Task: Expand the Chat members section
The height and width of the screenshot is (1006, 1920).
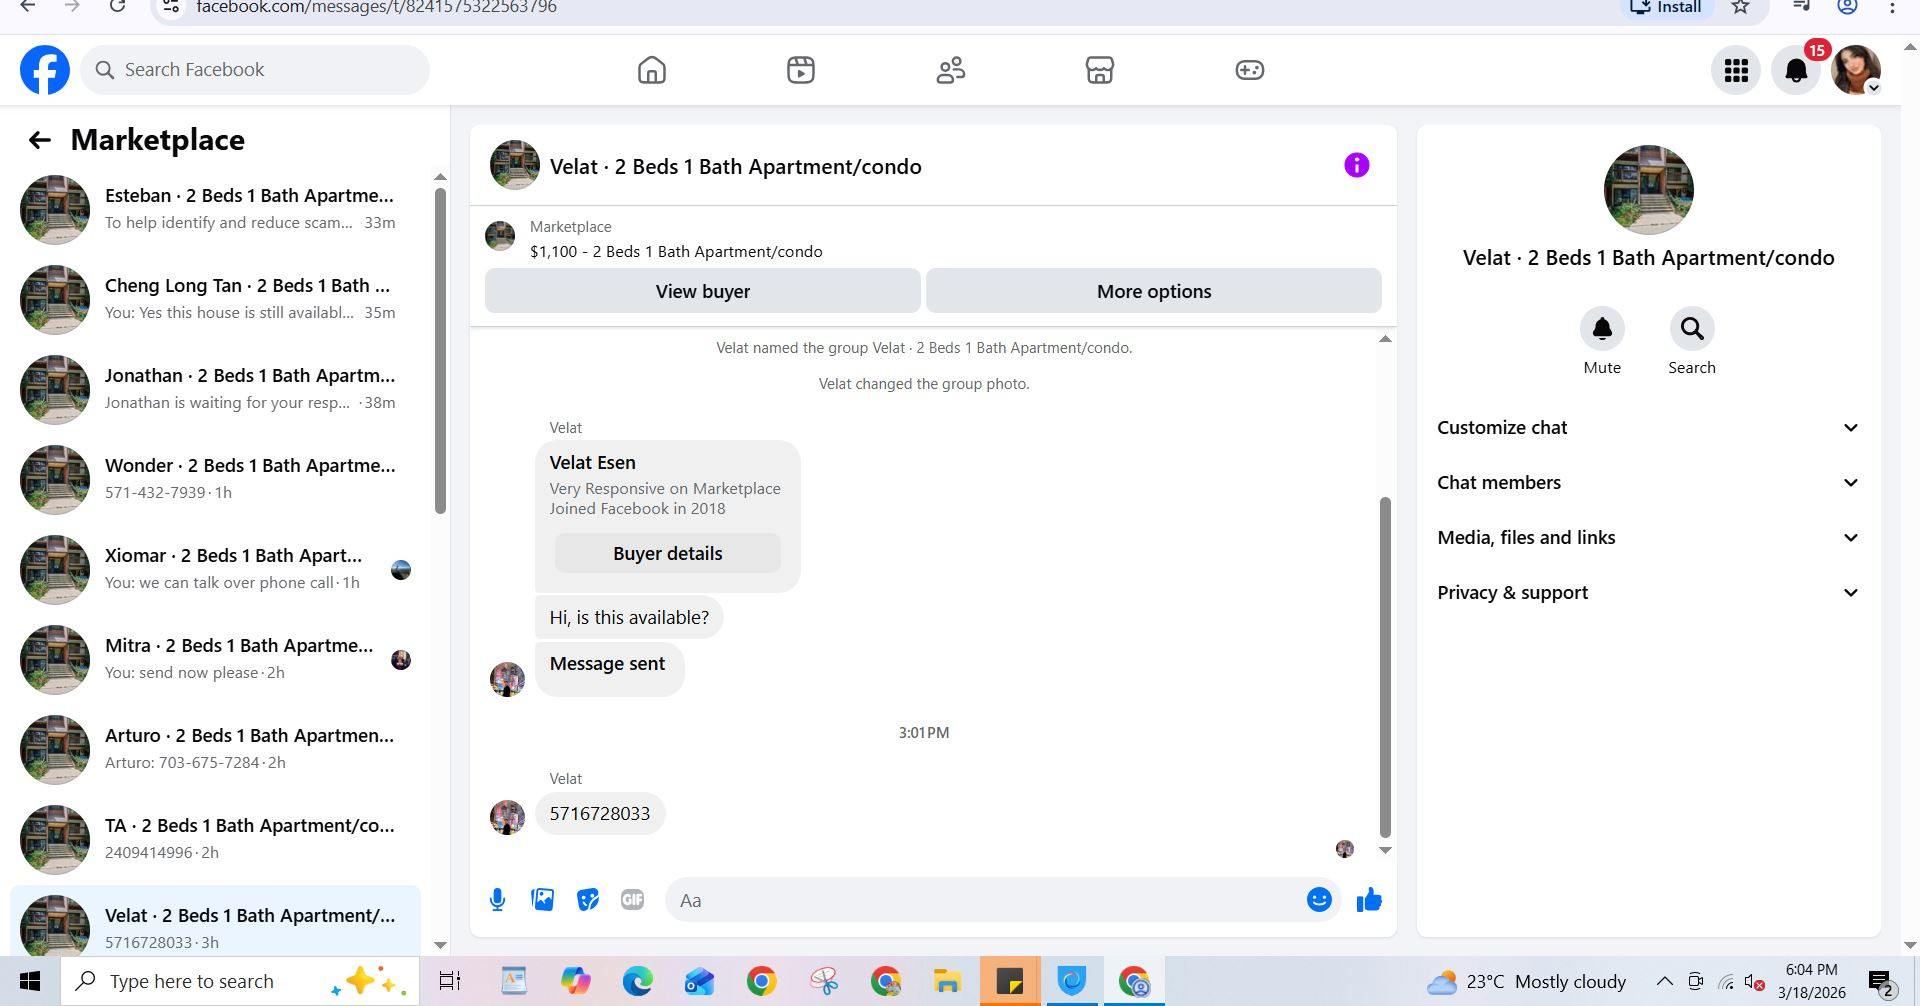Action: [x=1648, y=483]
